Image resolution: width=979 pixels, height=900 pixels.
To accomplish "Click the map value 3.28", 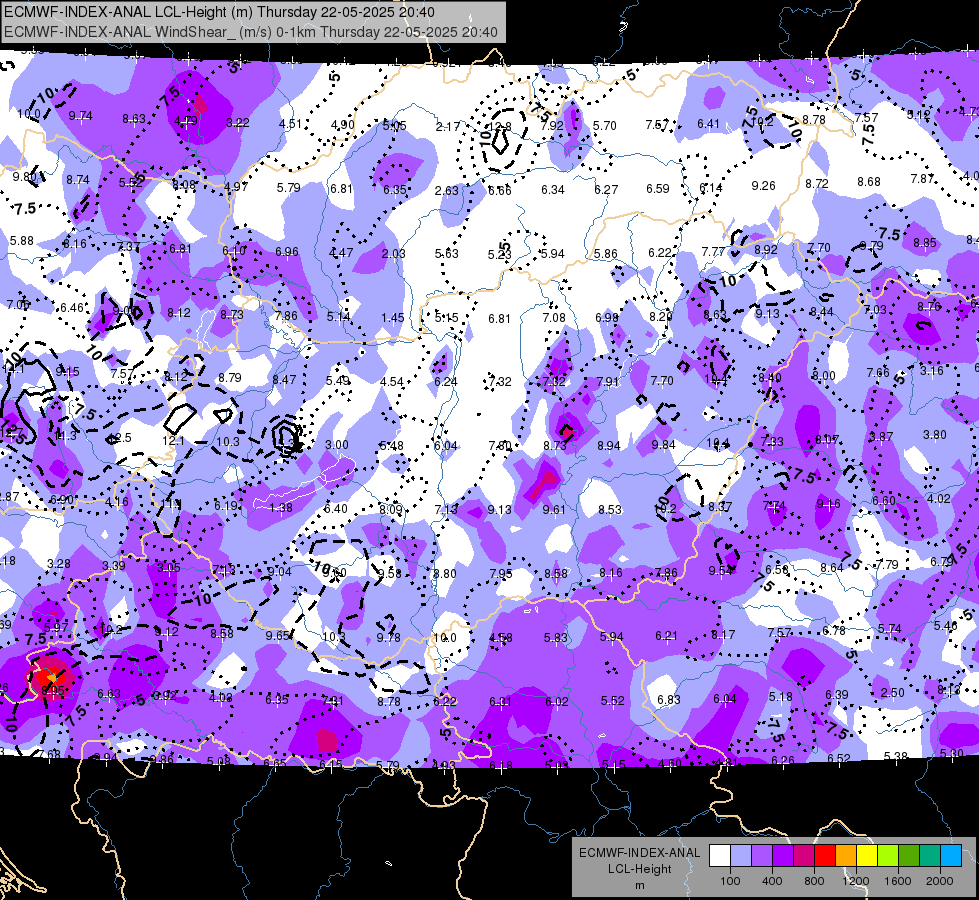I will pyautogui.click(x=59, y=564).
